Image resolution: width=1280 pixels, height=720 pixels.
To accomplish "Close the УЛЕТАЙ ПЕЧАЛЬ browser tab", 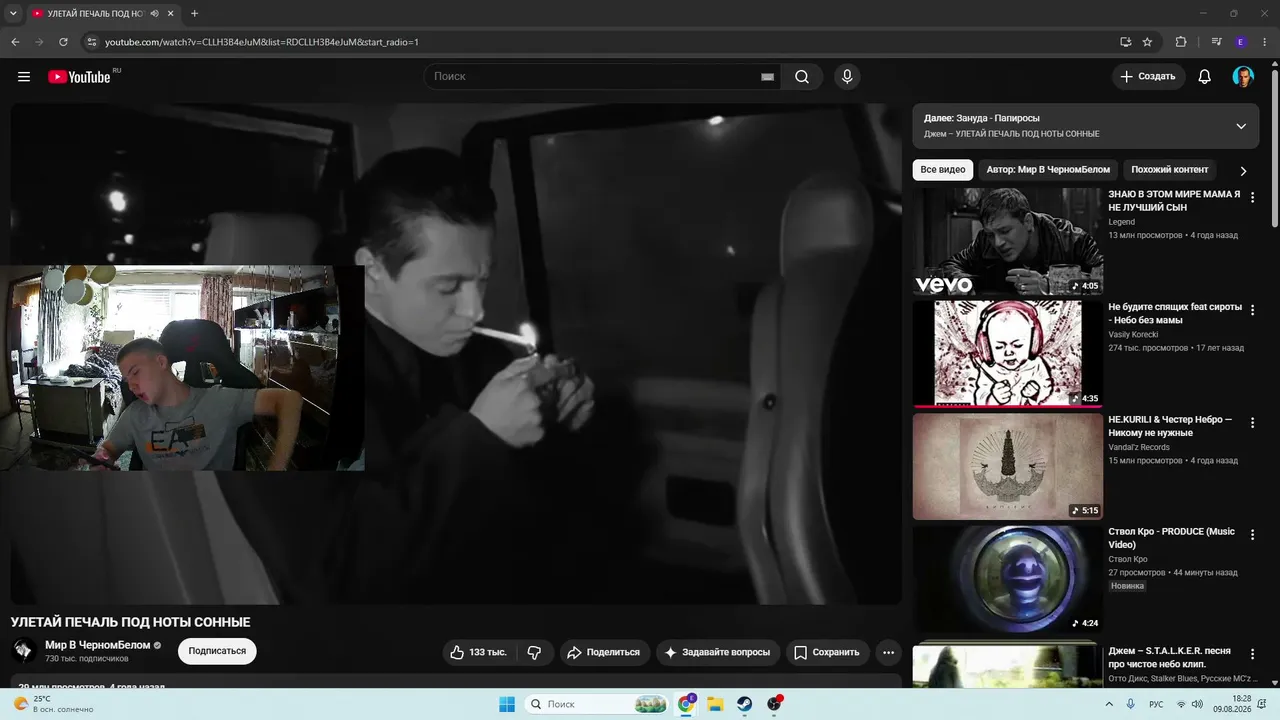I will [170, 14].
